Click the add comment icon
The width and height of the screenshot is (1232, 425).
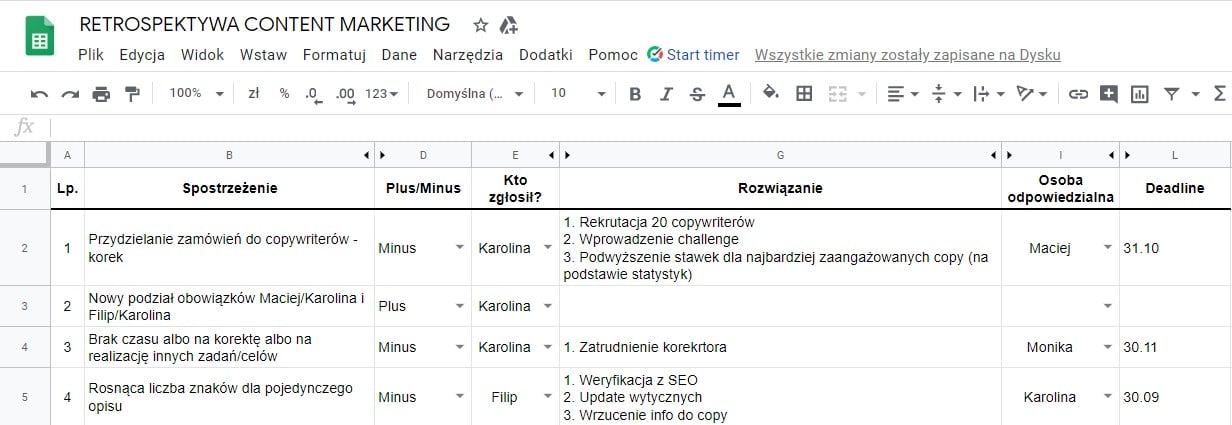point(1108,94)
